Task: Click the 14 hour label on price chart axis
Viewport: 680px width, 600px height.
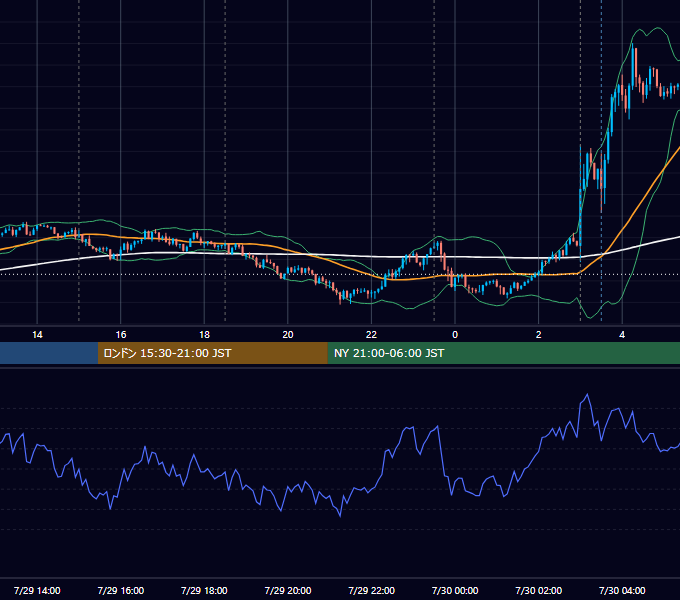Action: [x=37, y=335]
